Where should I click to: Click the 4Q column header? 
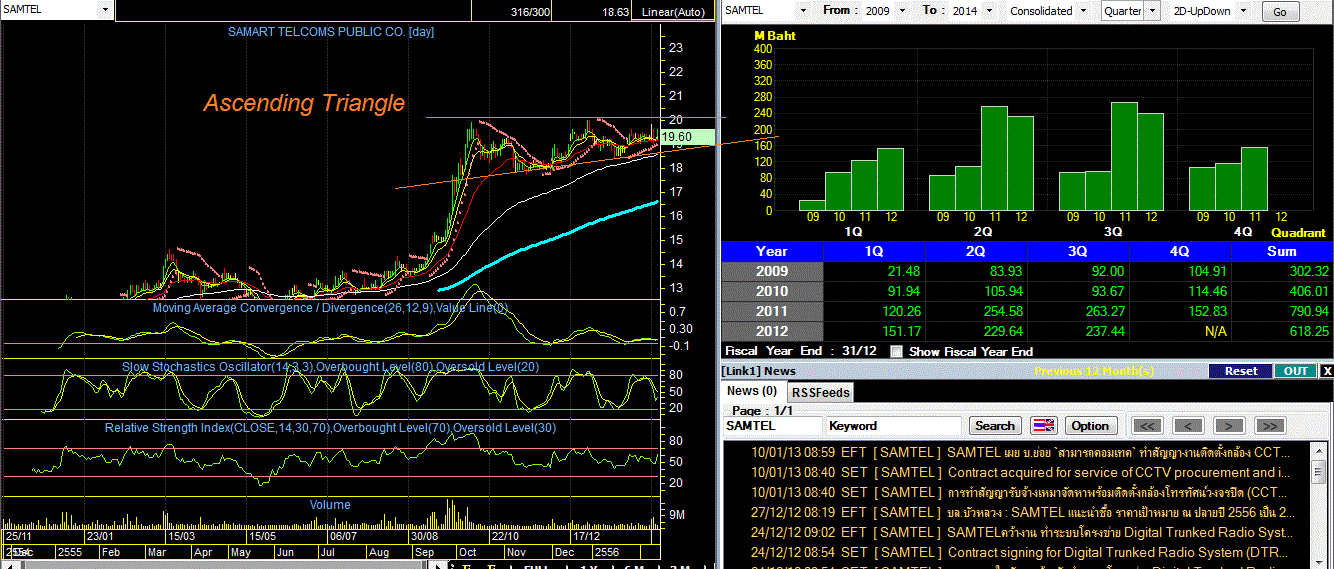pos(1180,251)
